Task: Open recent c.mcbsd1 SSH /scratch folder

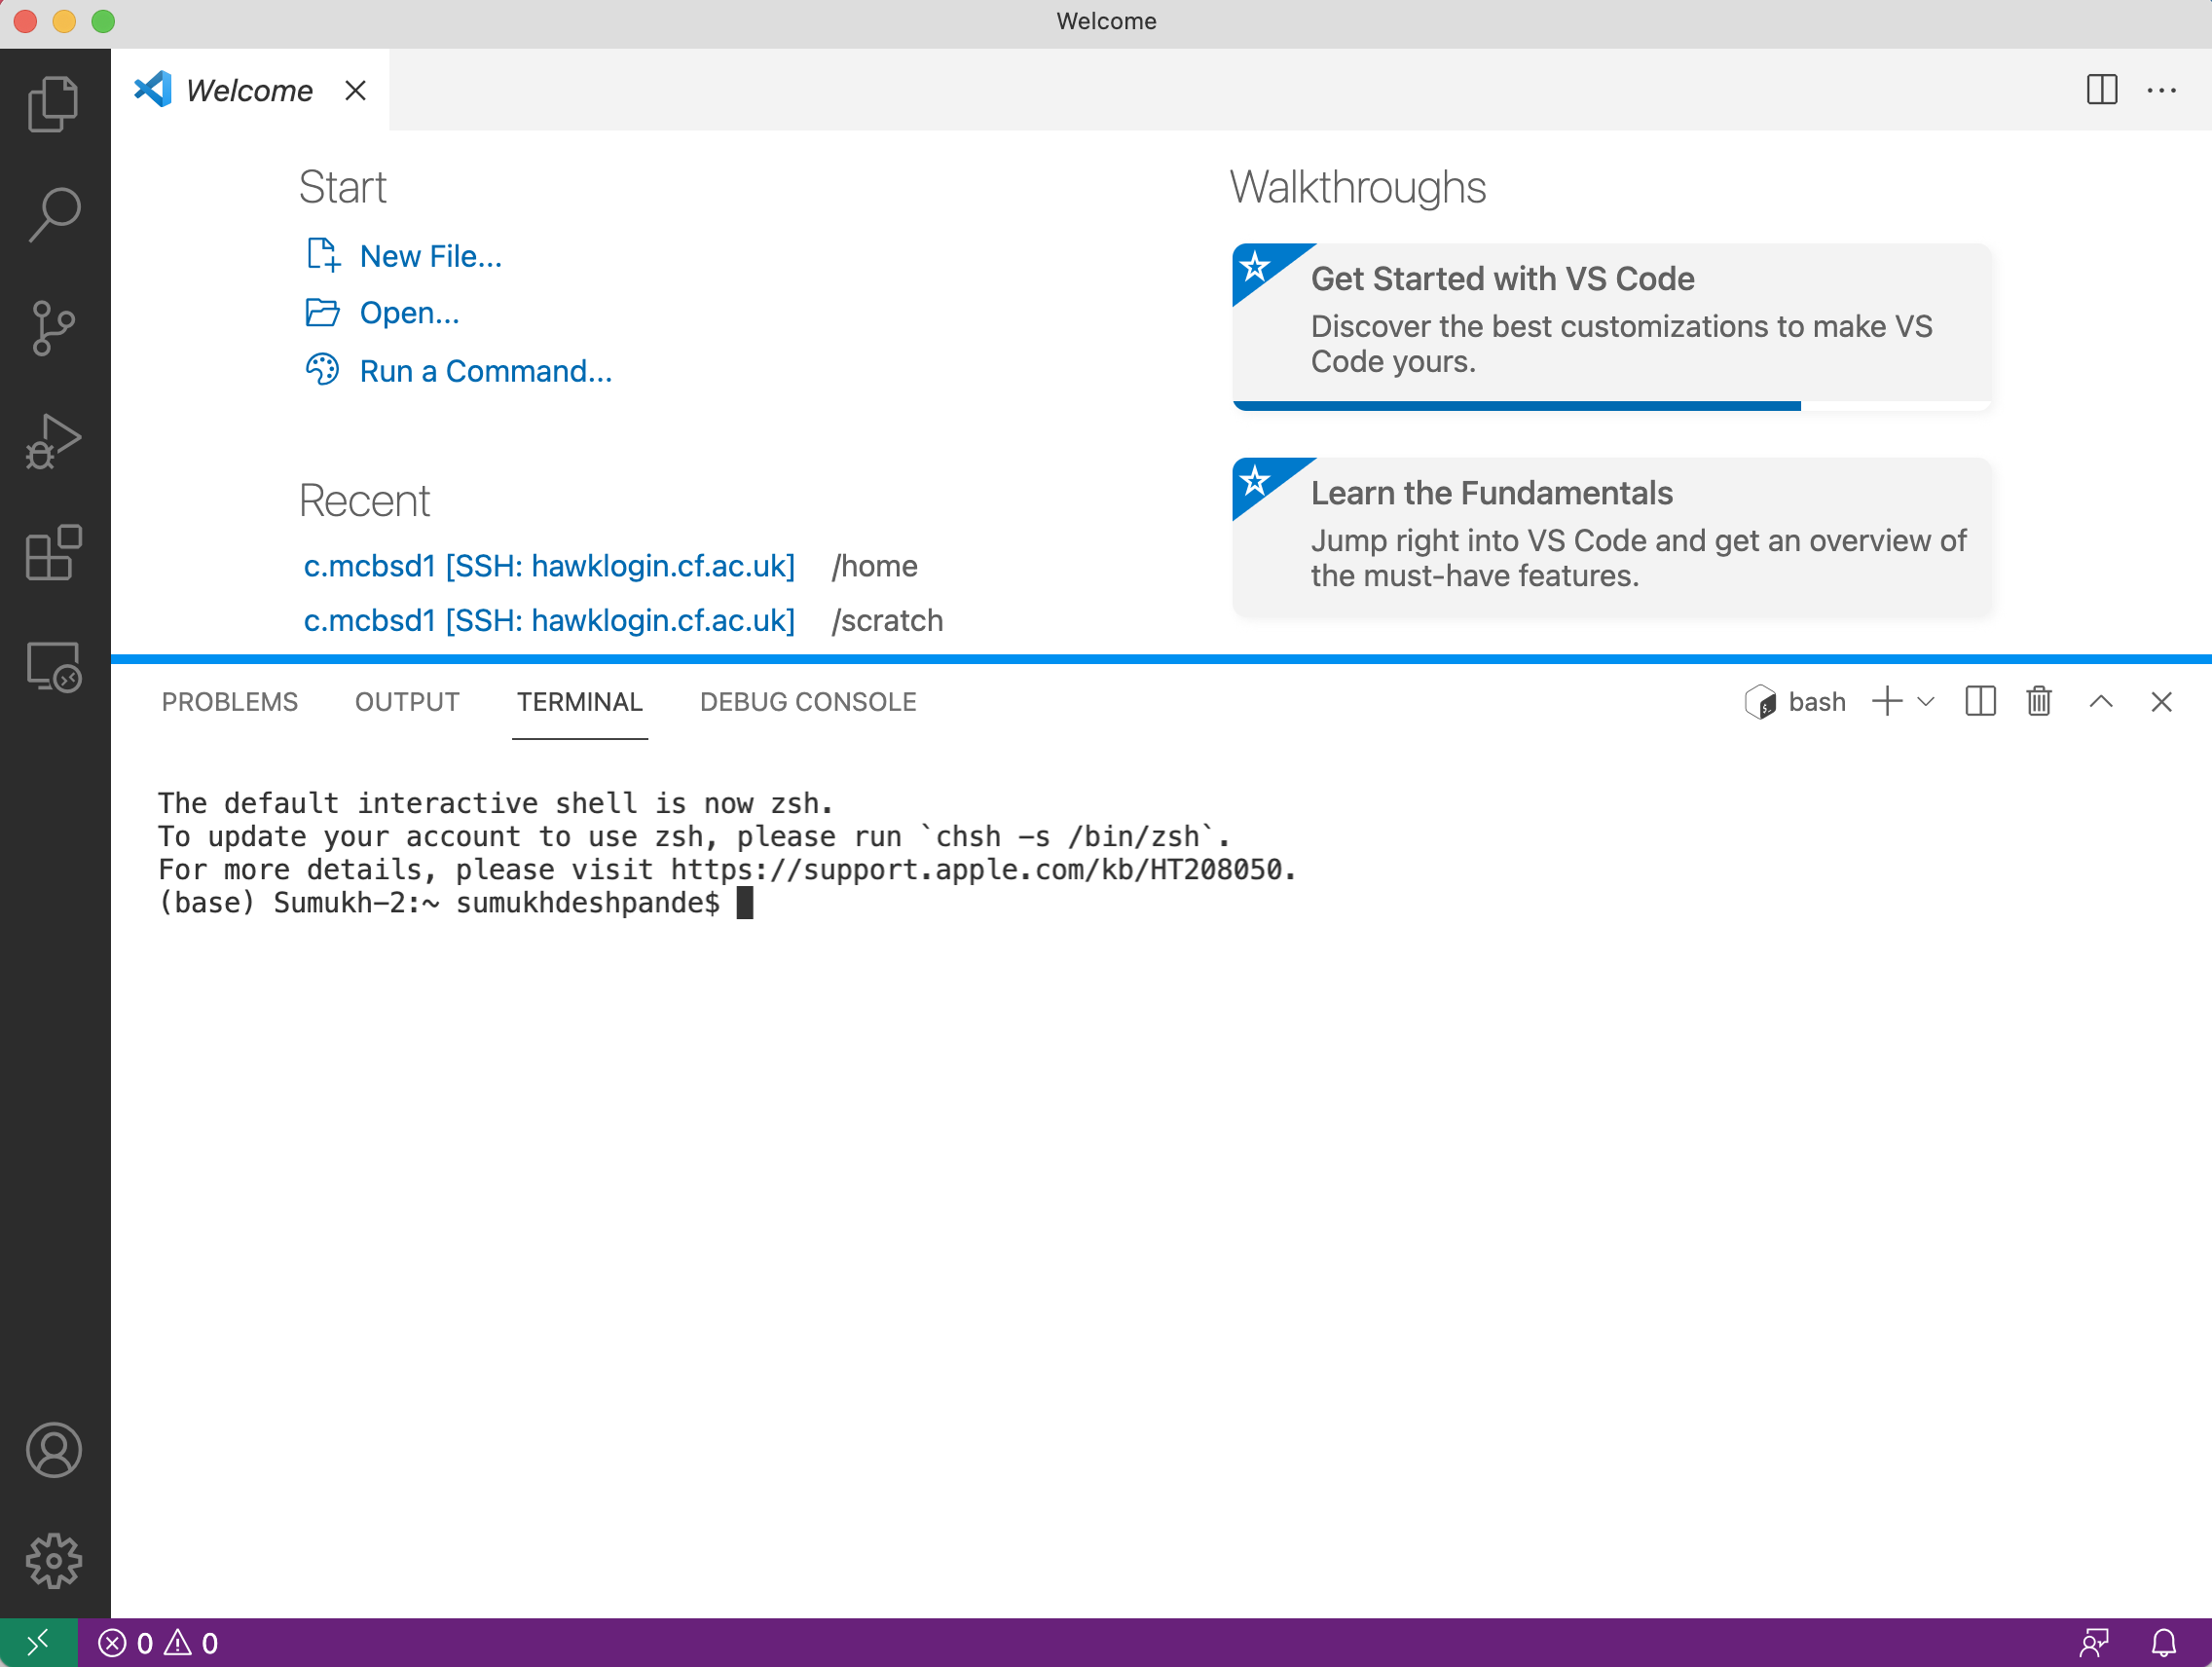Action: click(549, 620)
